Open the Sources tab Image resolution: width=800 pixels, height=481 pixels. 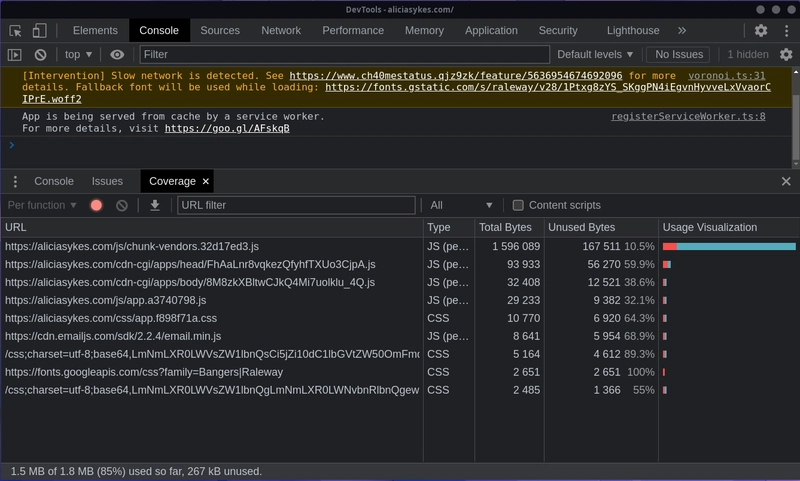[220, 31]
